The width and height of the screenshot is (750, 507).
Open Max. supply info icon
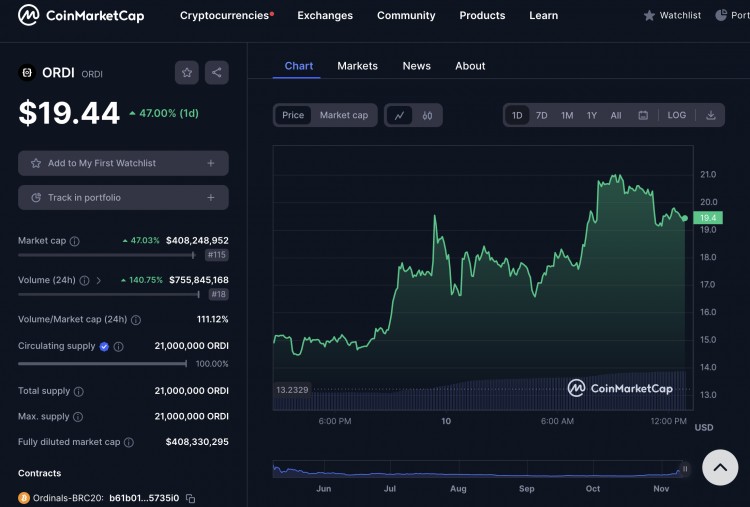pos(78,417)
